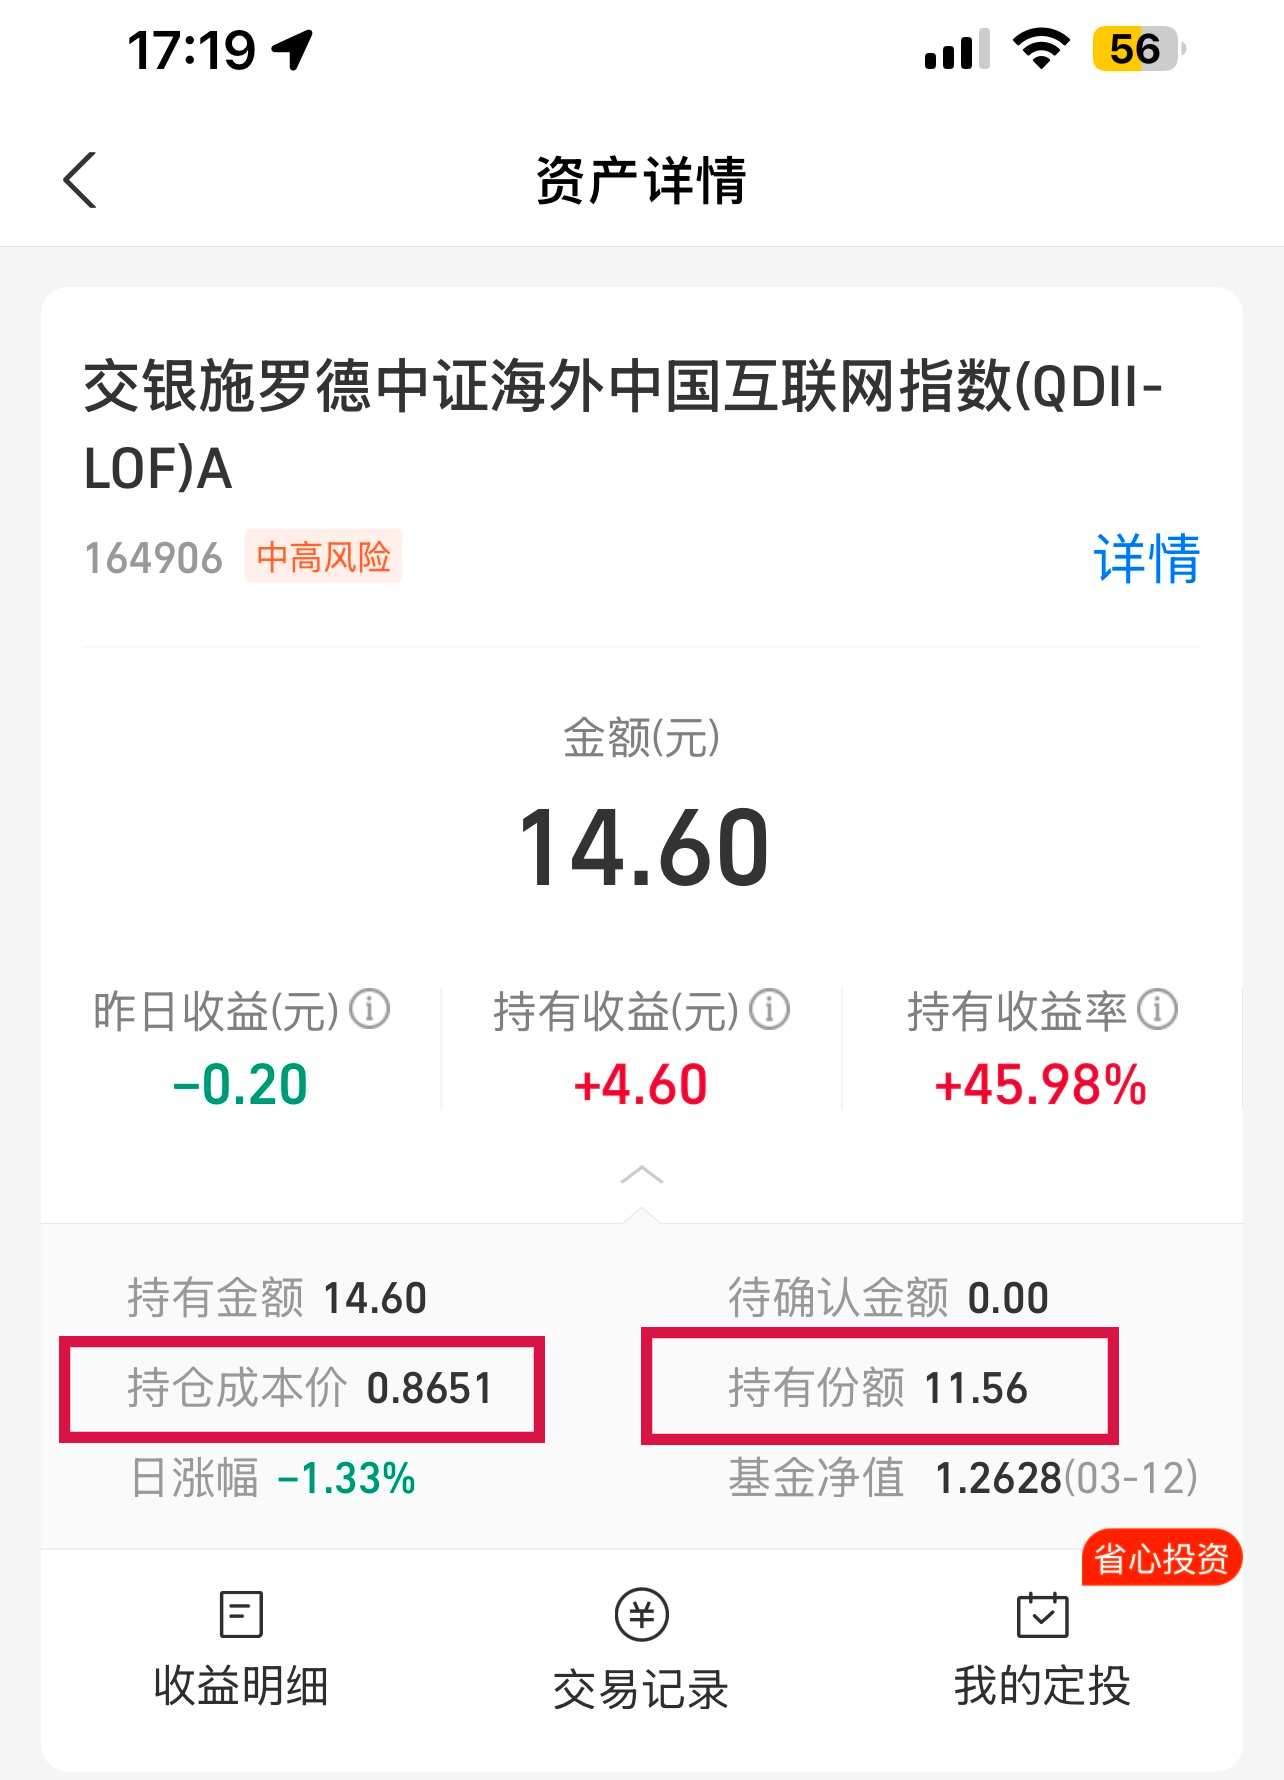This screenshot has width=1284, height=1780.
Task: Open the 我的定投 calendar icon
Action: coord(1042,1614)
